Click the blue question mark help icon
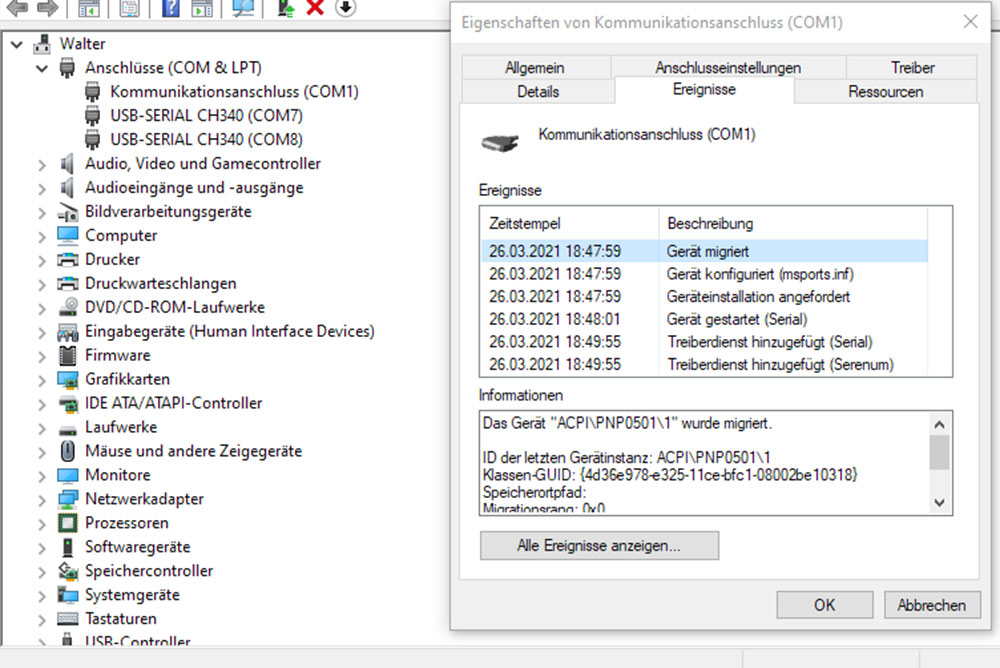Viewport: 1000px width, 668px height. (170, 9)
